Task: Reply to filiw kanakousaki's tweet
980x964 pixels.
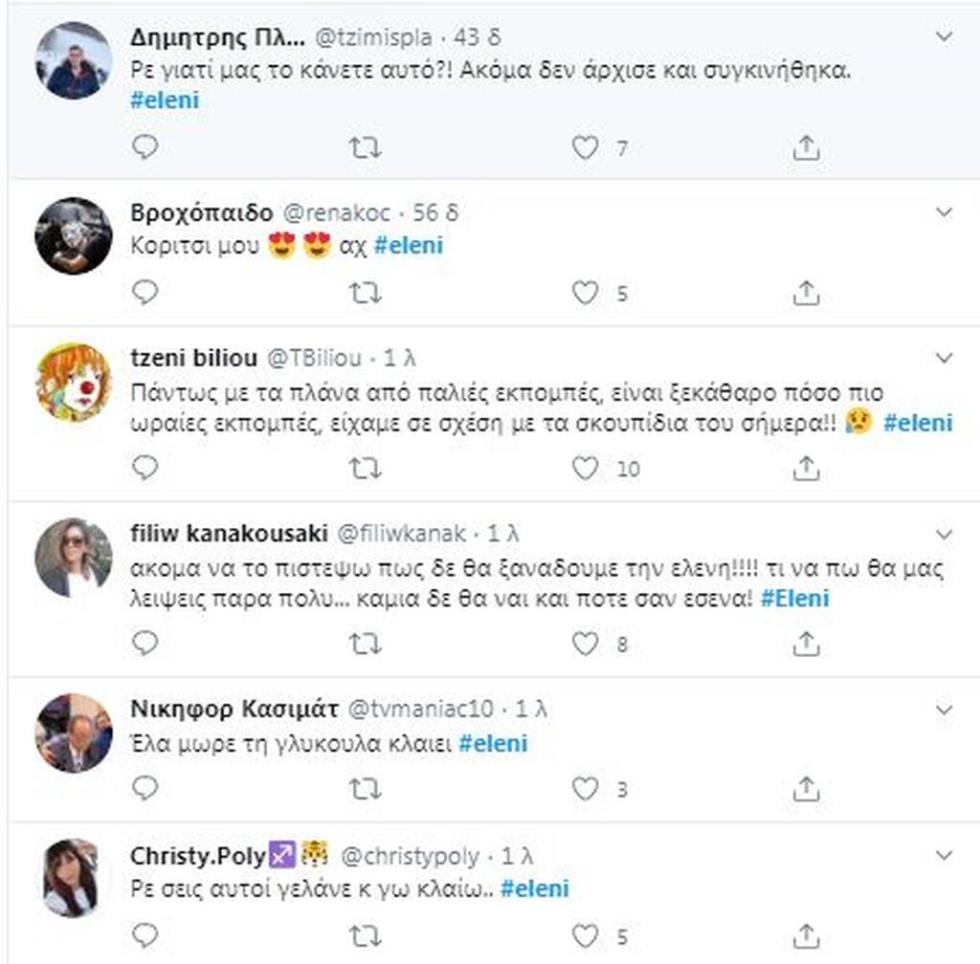Action: tap(145, 644)
